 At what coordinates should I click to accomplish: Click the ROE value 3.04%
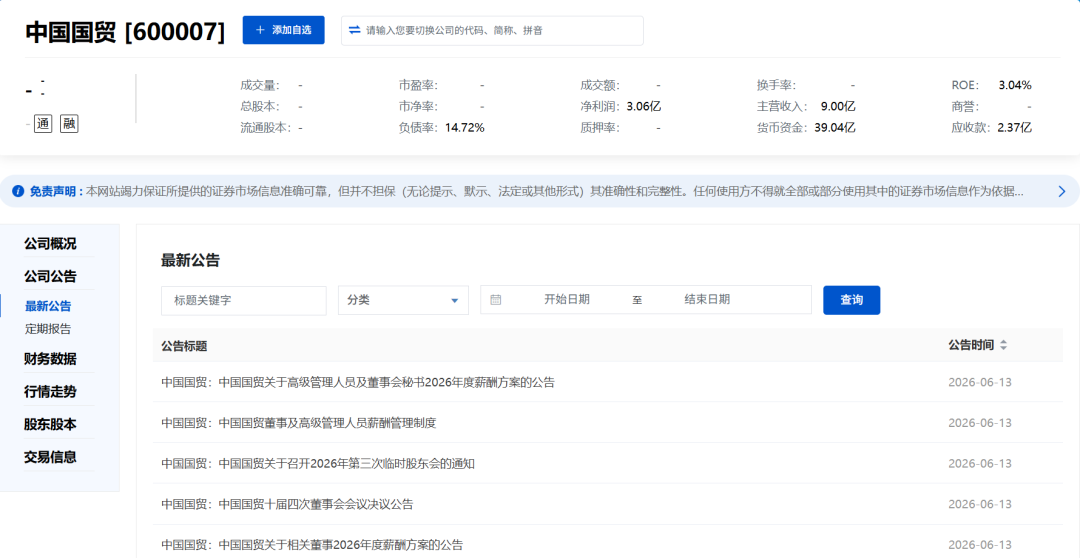[x=1015, y=85]
